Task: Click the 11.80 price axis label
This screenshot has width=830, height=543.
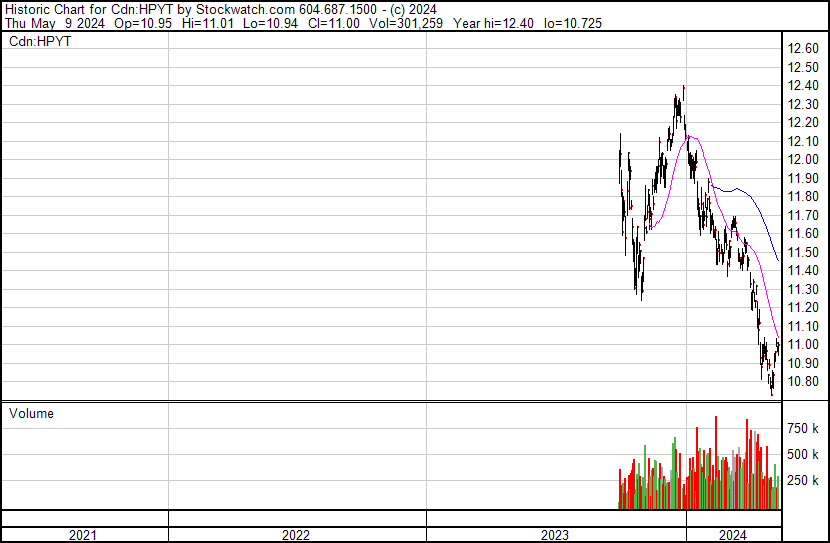Action: coord(803,197)
